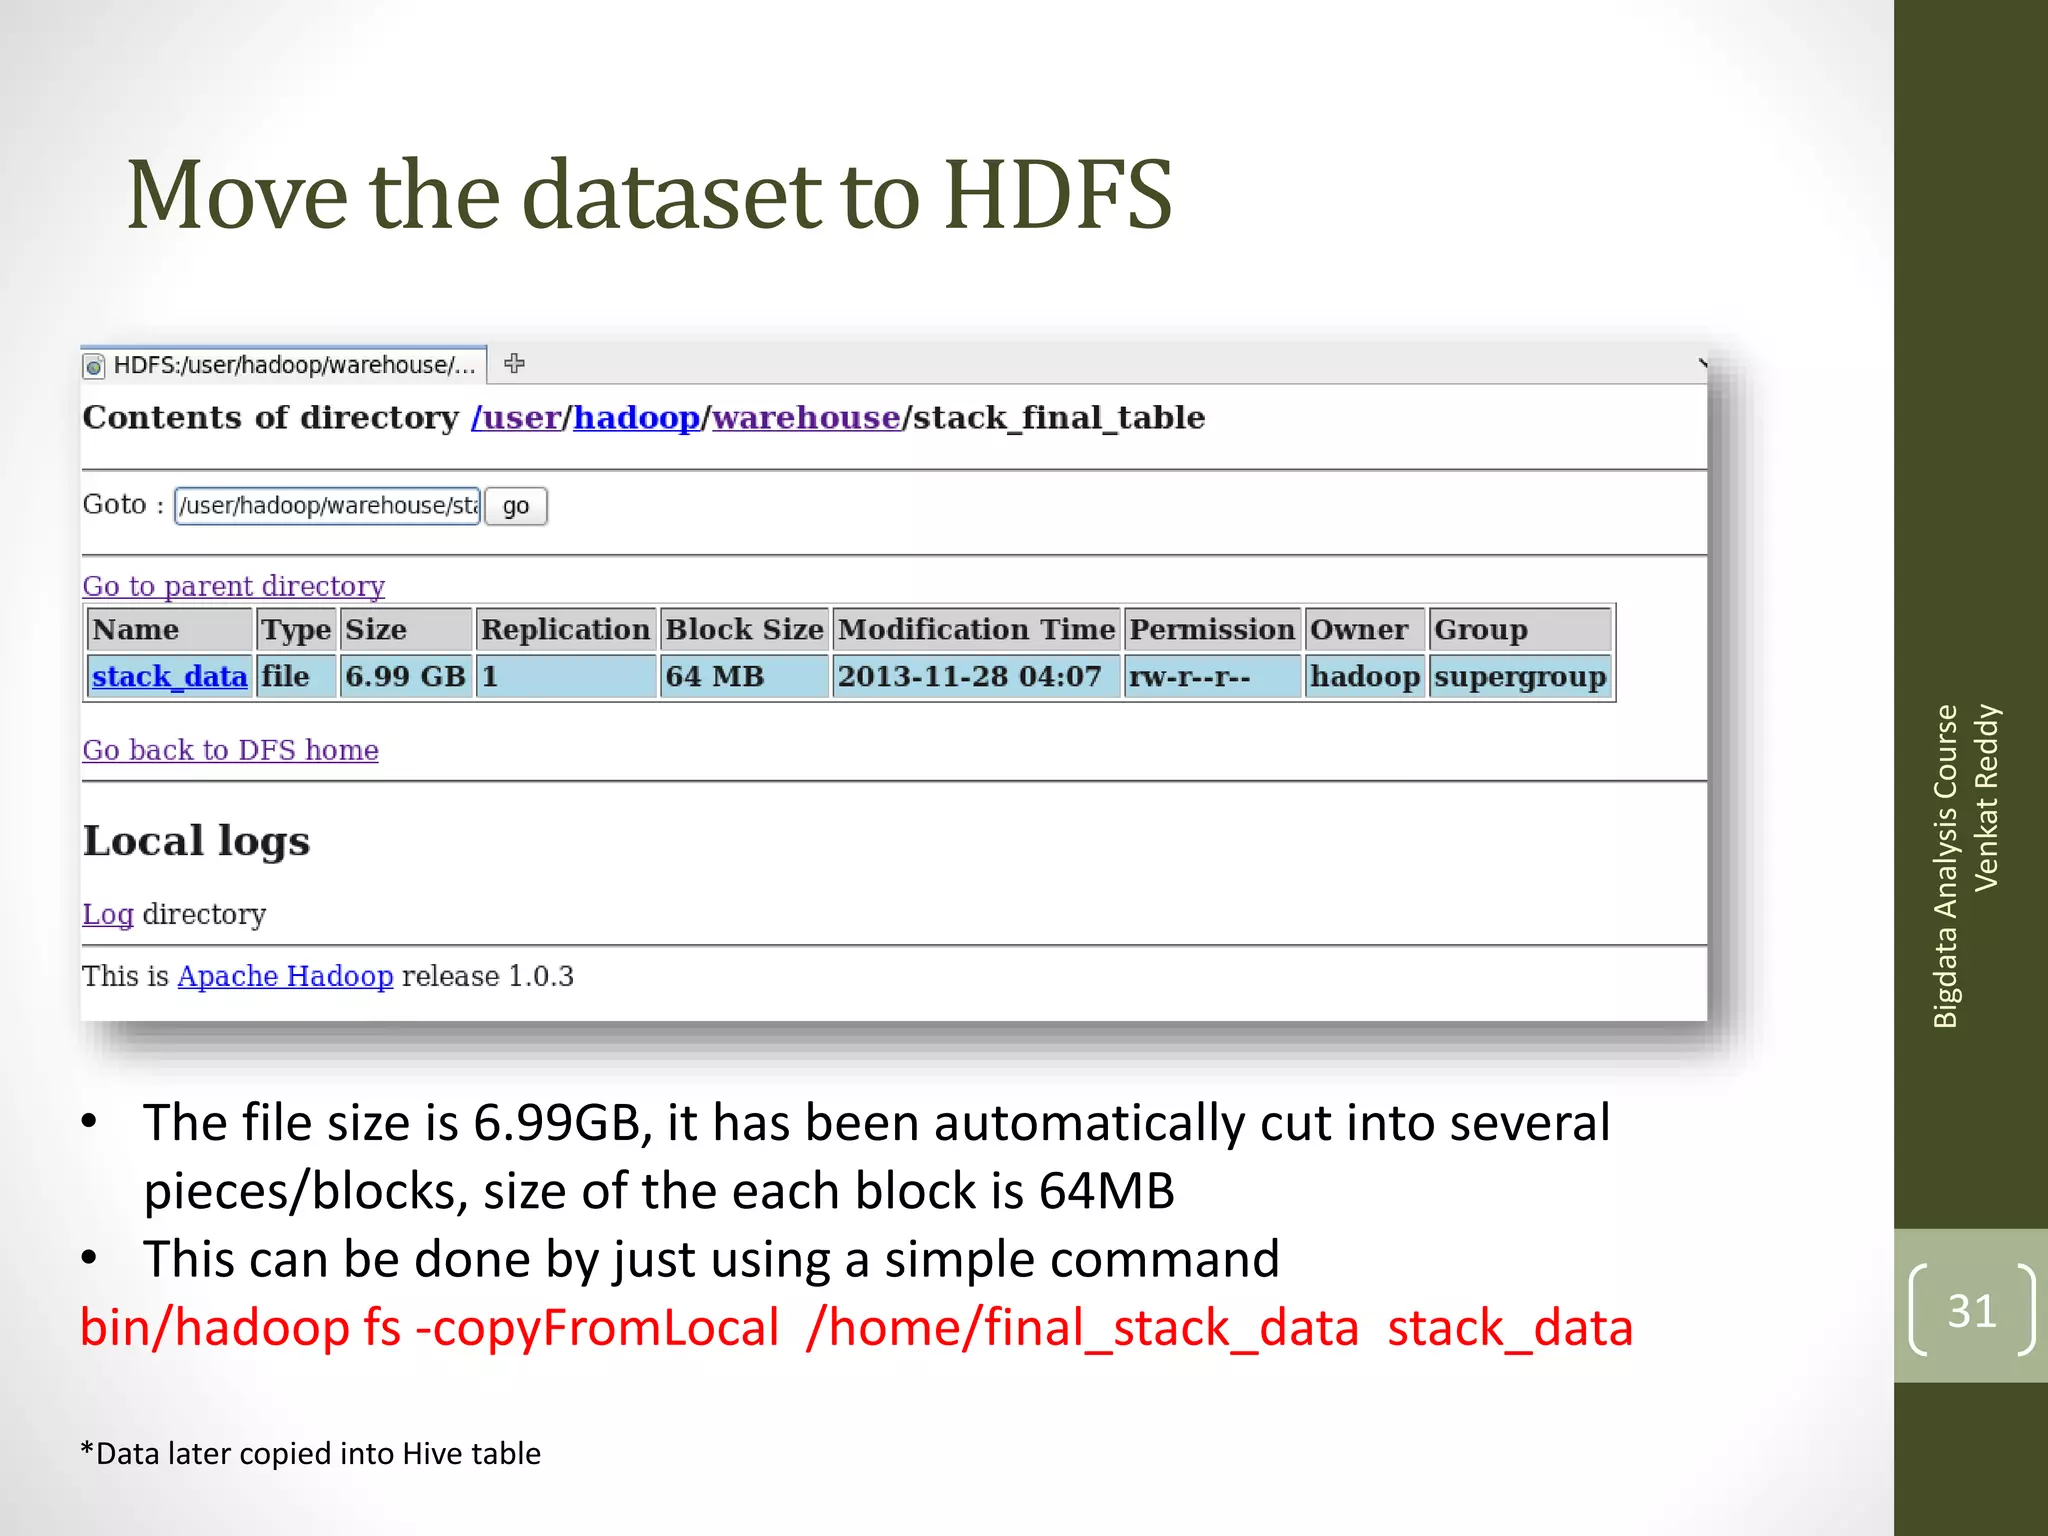Image resolution: width=2048 pixels, height=1536 pixels.
Task: Follow Go to parent directory link
Action: (x=233, y=586)
